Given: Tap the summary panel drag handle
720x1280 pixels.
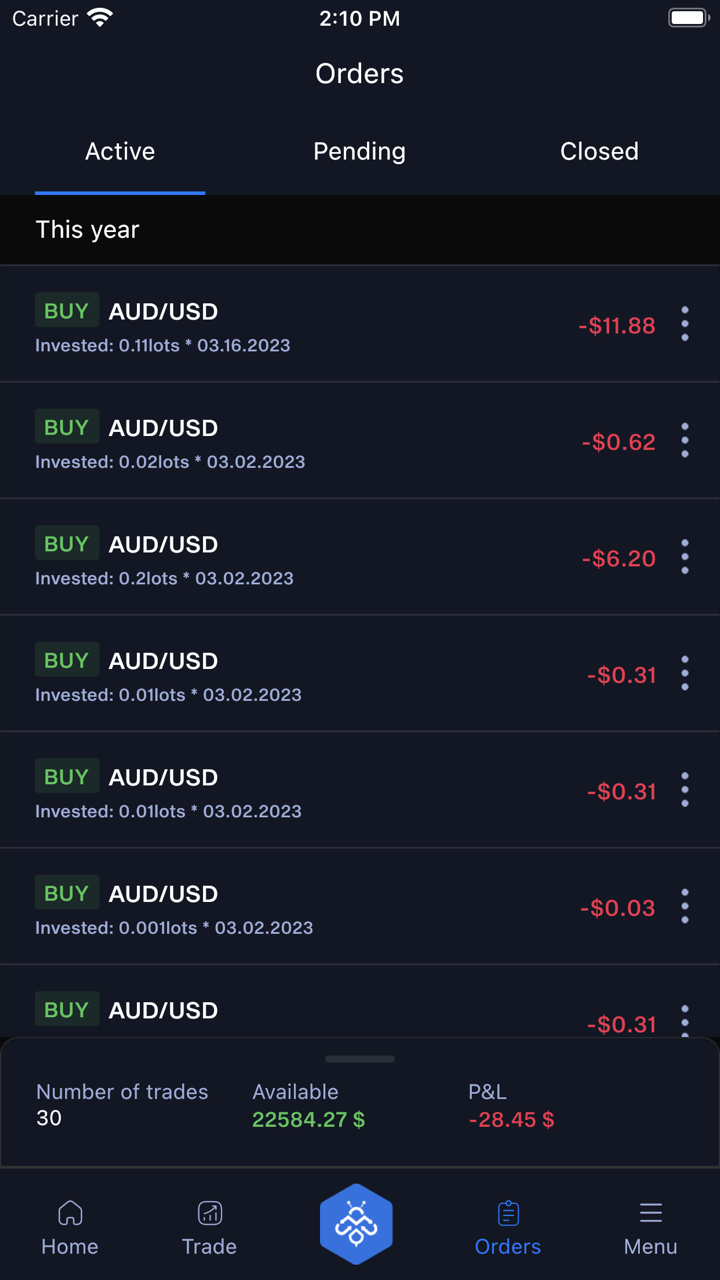Looking at the screenshot, I should 360,1059.
